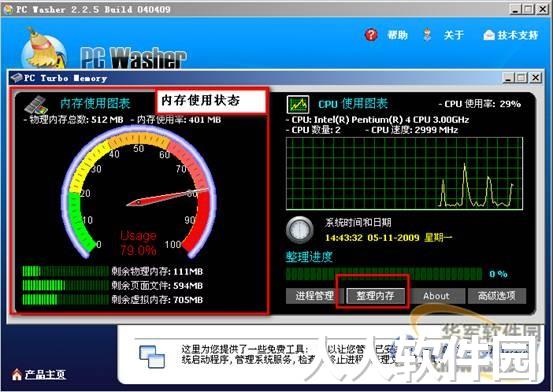The height and width of the screenshot is (392, 553).
Task: Open the 关于 about link
Action: 454,35
